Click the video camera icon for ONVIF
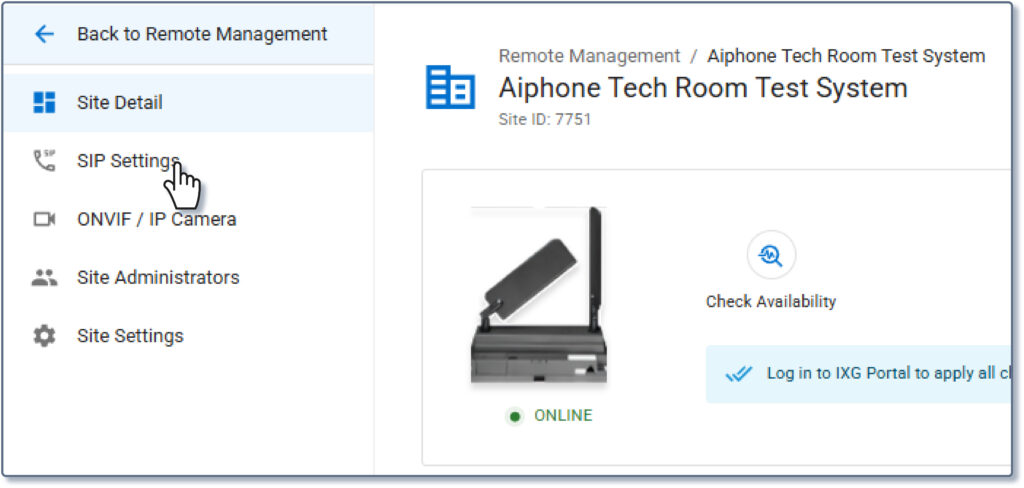This screenshot has width=1024, height=488. click(x=44, y=219)
